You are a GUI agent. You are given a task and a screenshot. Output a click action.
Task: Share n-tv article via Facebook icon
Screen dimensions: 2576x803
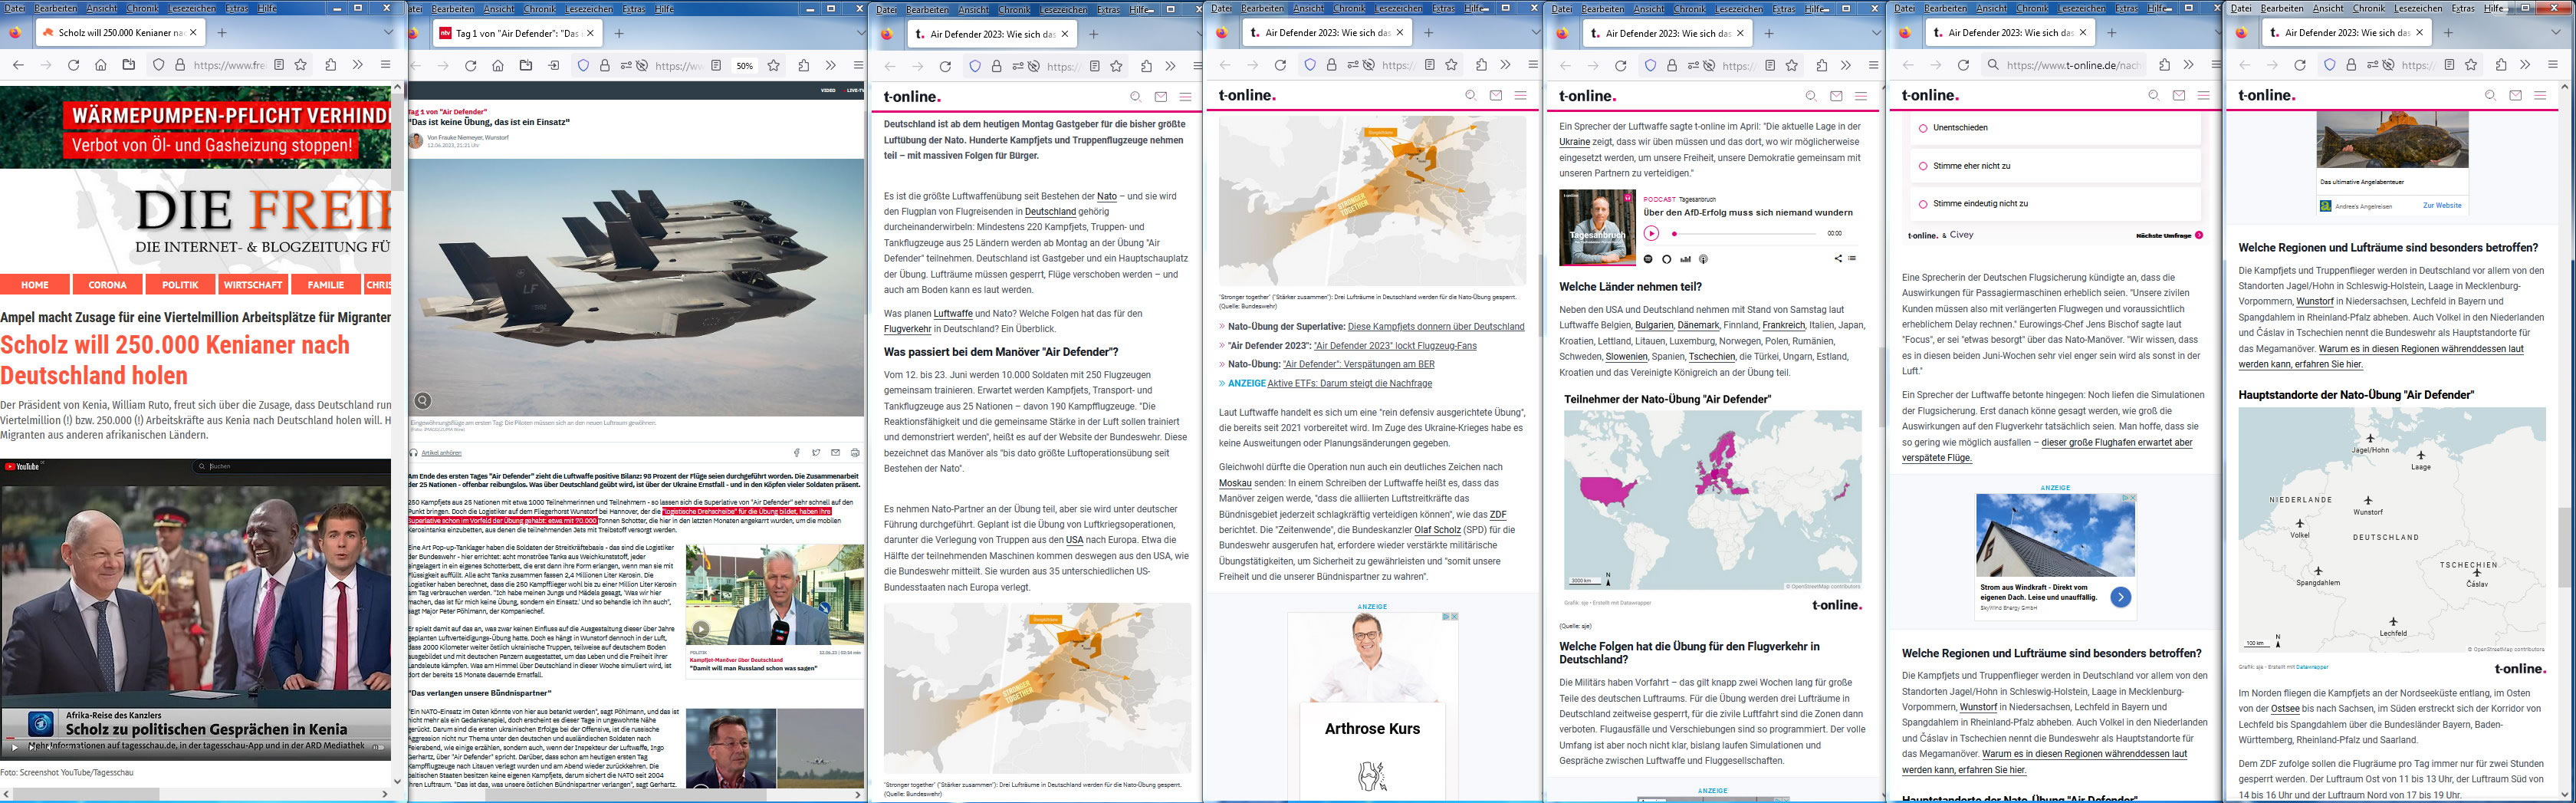click(x=797, y=453)
